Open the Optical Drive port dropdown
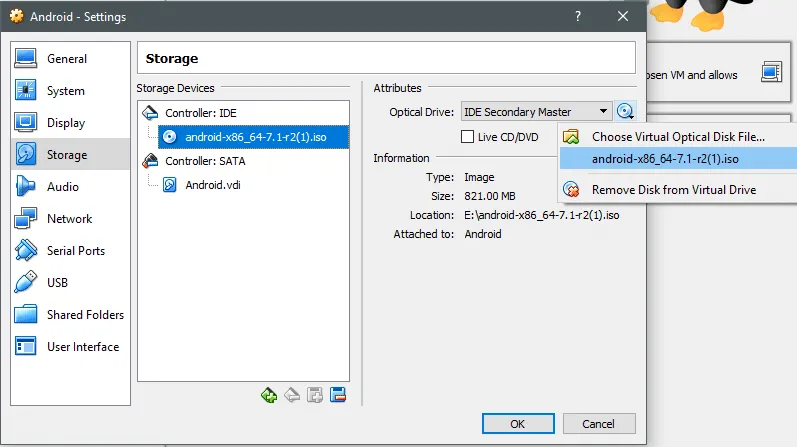 pos(535,112)
